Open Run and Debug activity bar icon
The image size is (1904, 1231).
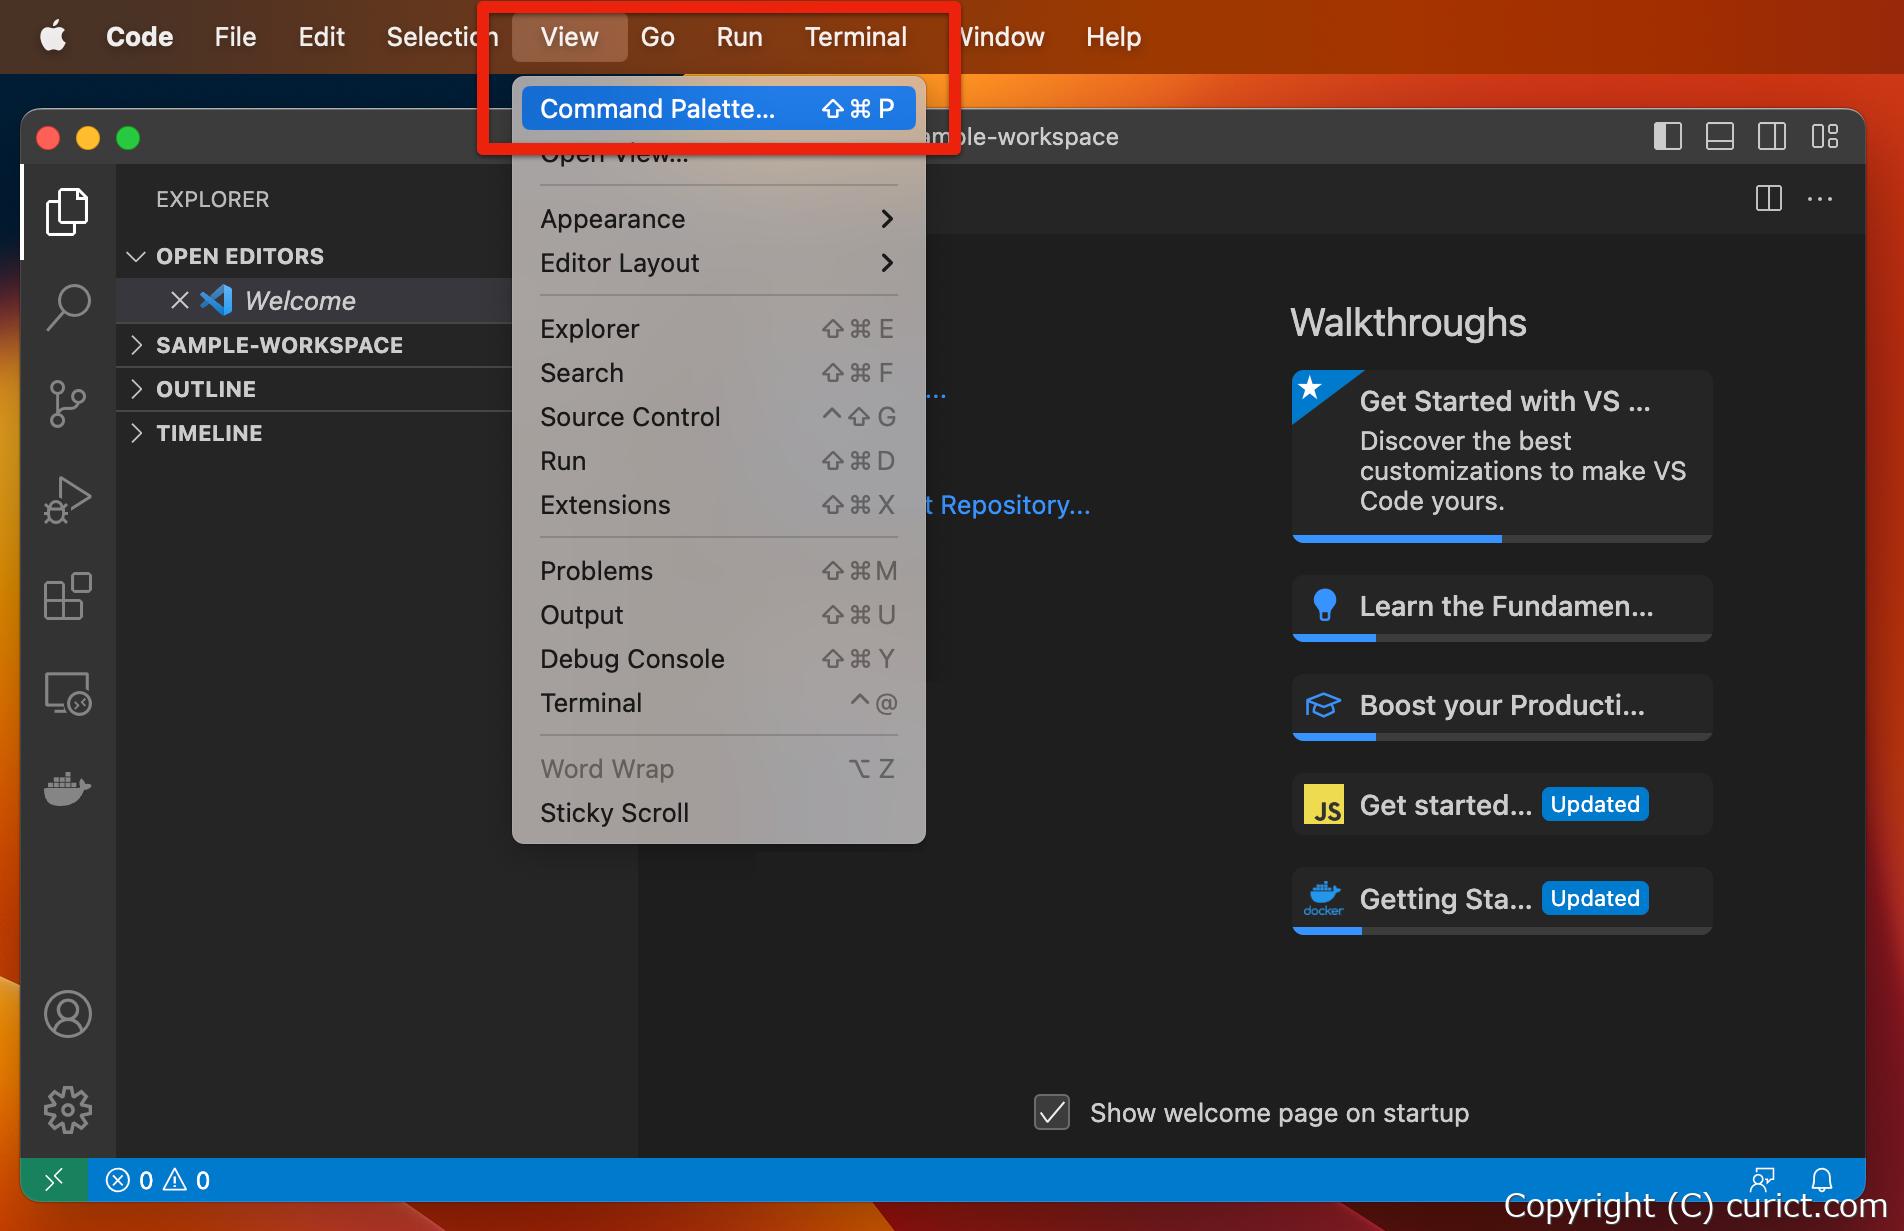(x=67, y=500)
